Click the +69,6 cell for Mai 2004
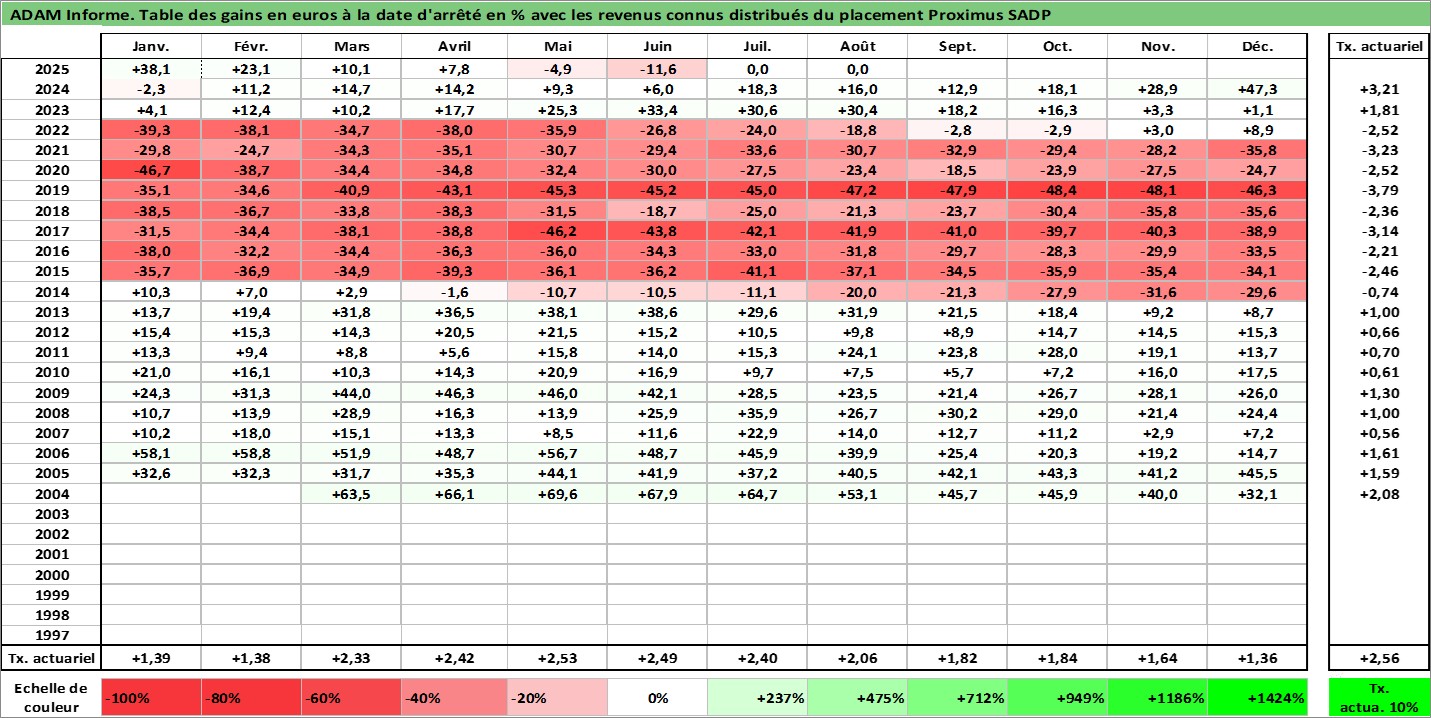This screenshot has width=1431, height=718. click(557, 494)
